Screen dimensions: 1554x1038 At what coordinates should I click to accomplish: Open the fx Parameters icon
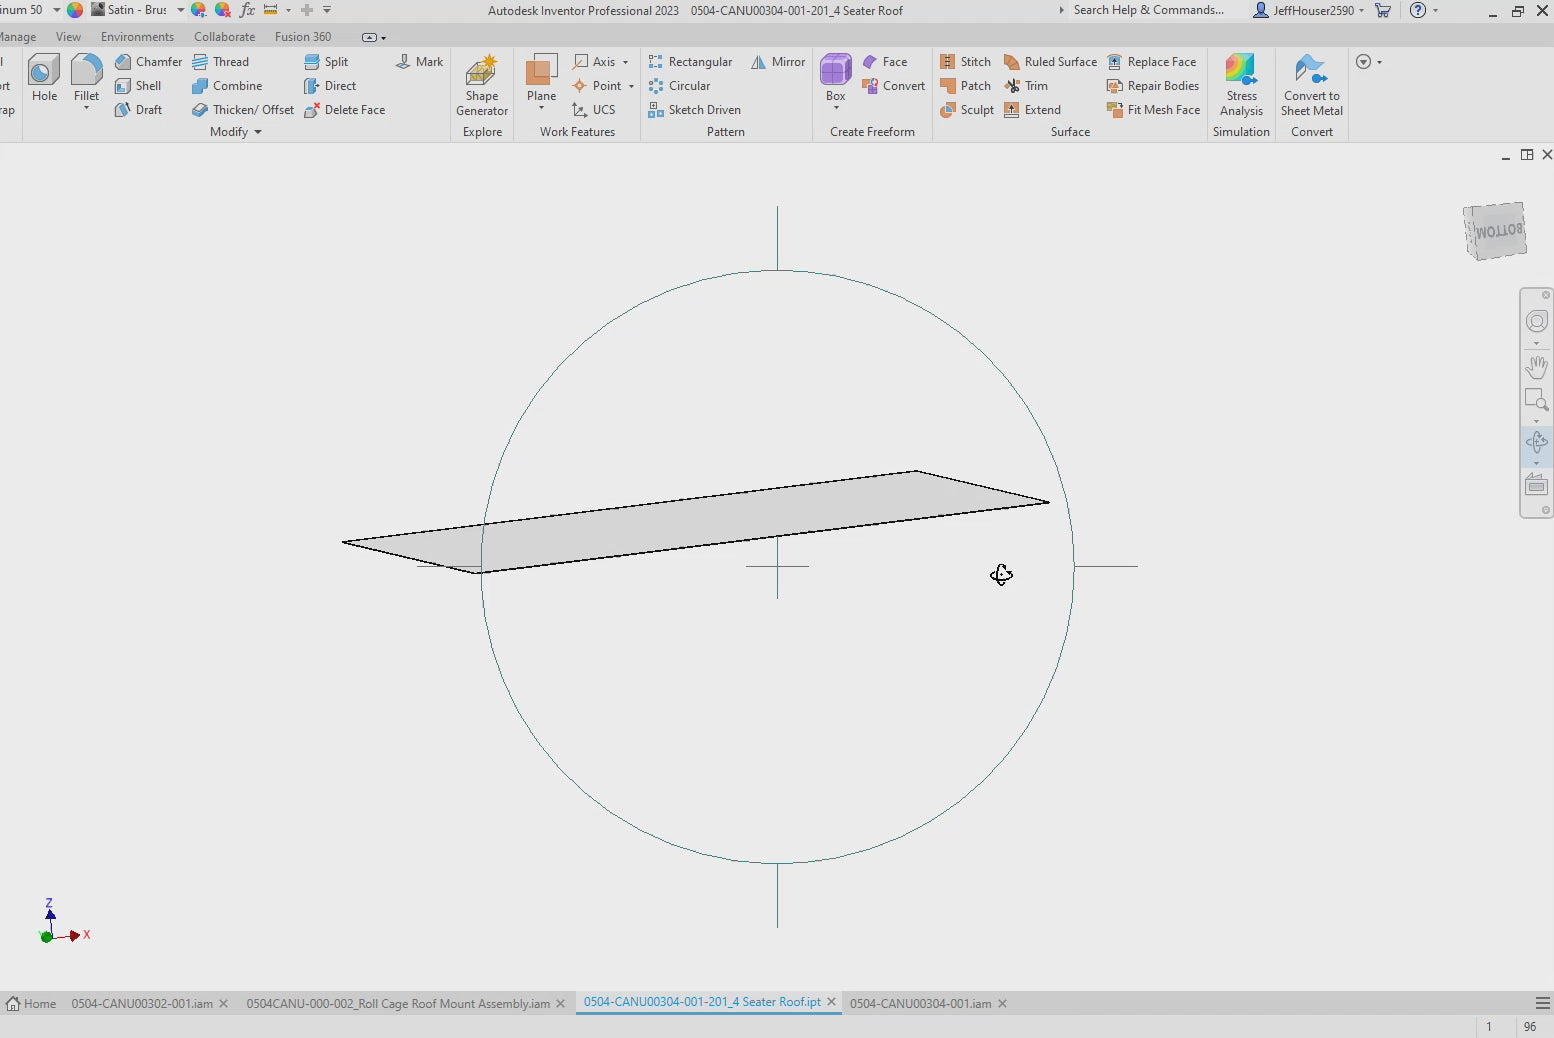coord(247,10)
